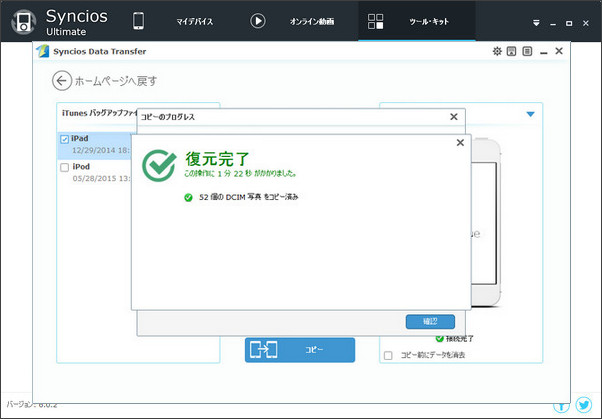Open the オンライン動画 tab
Viewport: 602px width, 419px height.
(312, 22)
